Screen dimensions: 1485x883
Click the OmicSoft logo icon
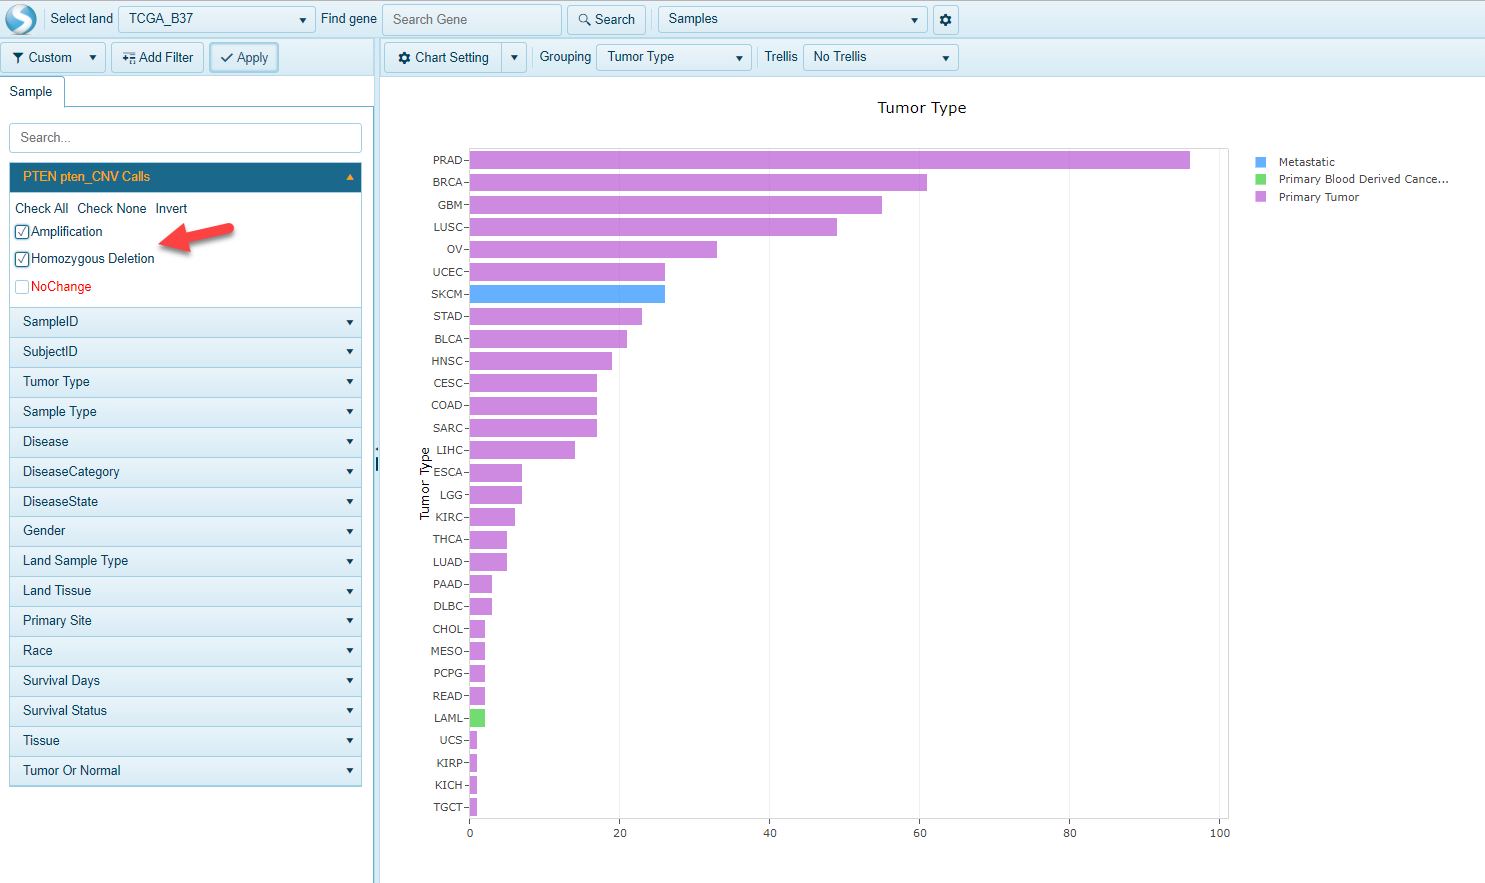[x=20, y=19]
